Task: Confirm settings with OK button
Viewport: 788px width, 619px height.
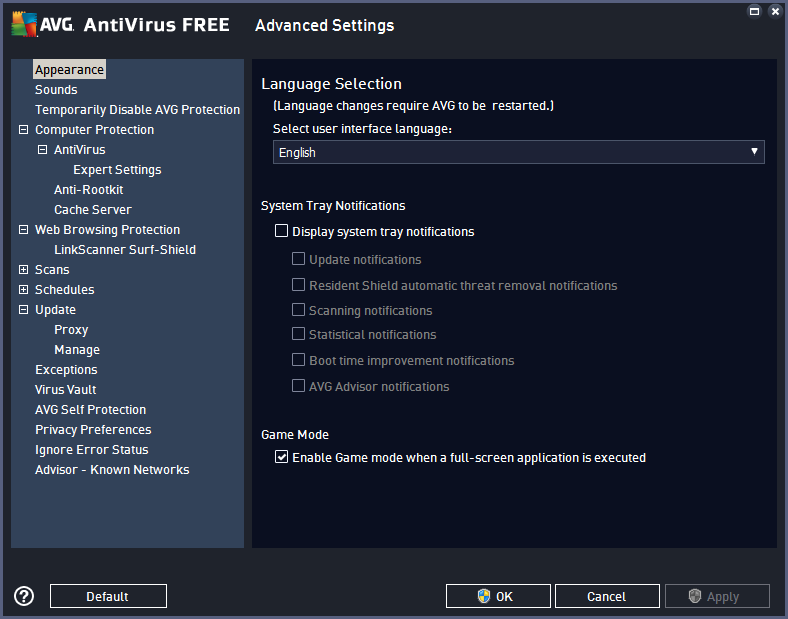Action: (x=498, y=596)
